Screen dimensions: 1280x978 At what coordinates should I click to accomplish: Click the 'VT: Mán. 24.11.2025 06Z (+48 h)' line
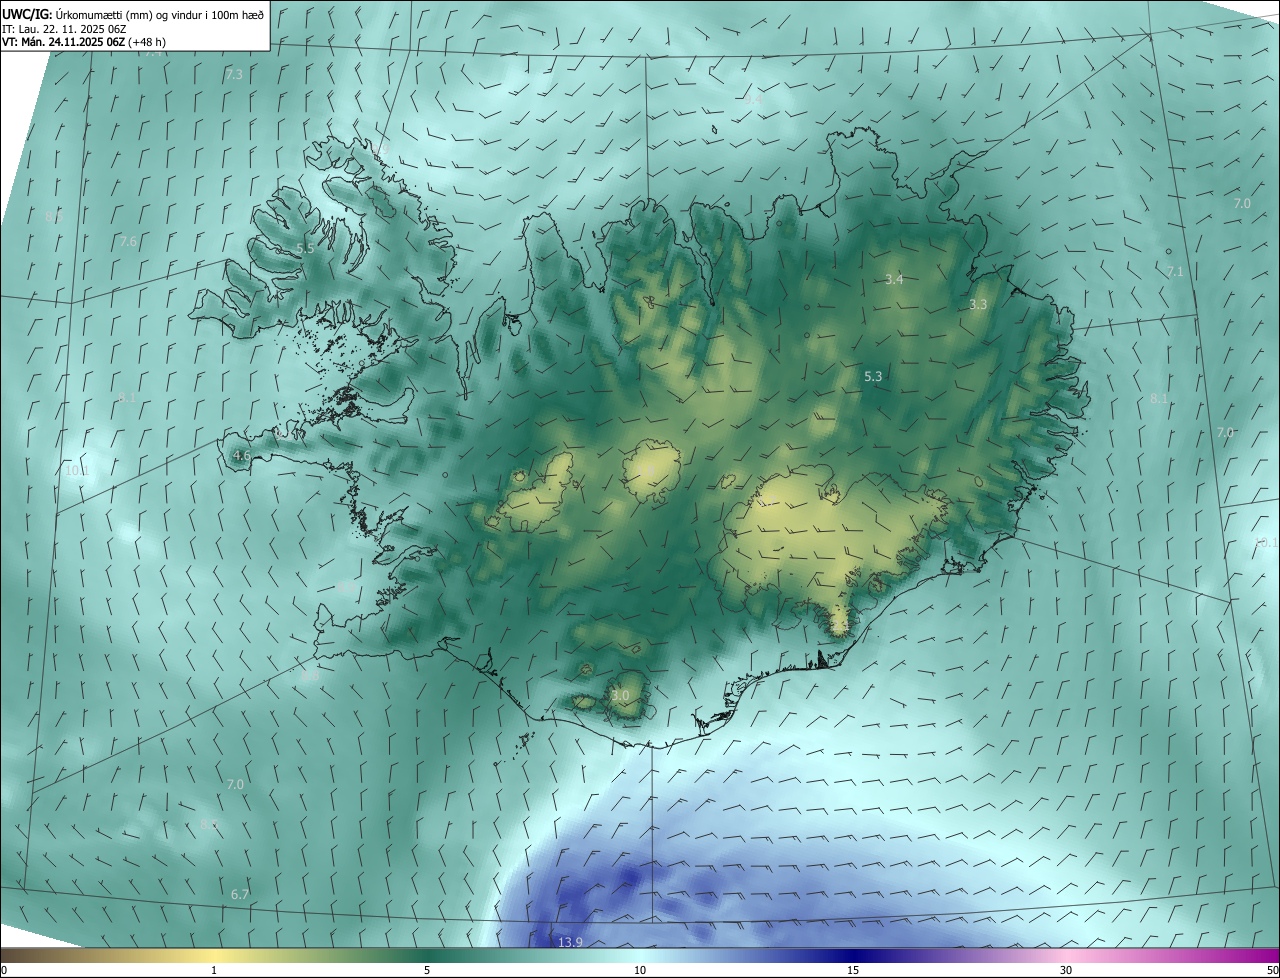coord(84,42)
